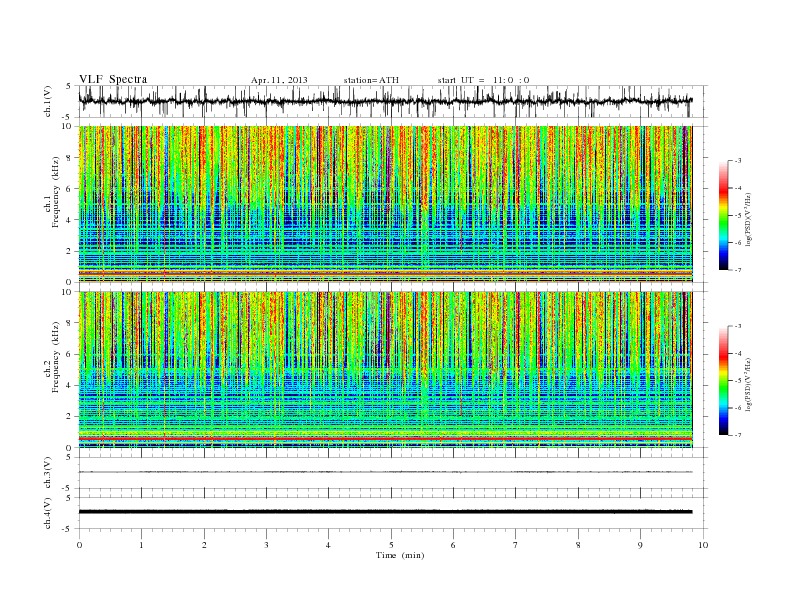Click time axis tick label "5" at bottom

[x=391, y=545]
